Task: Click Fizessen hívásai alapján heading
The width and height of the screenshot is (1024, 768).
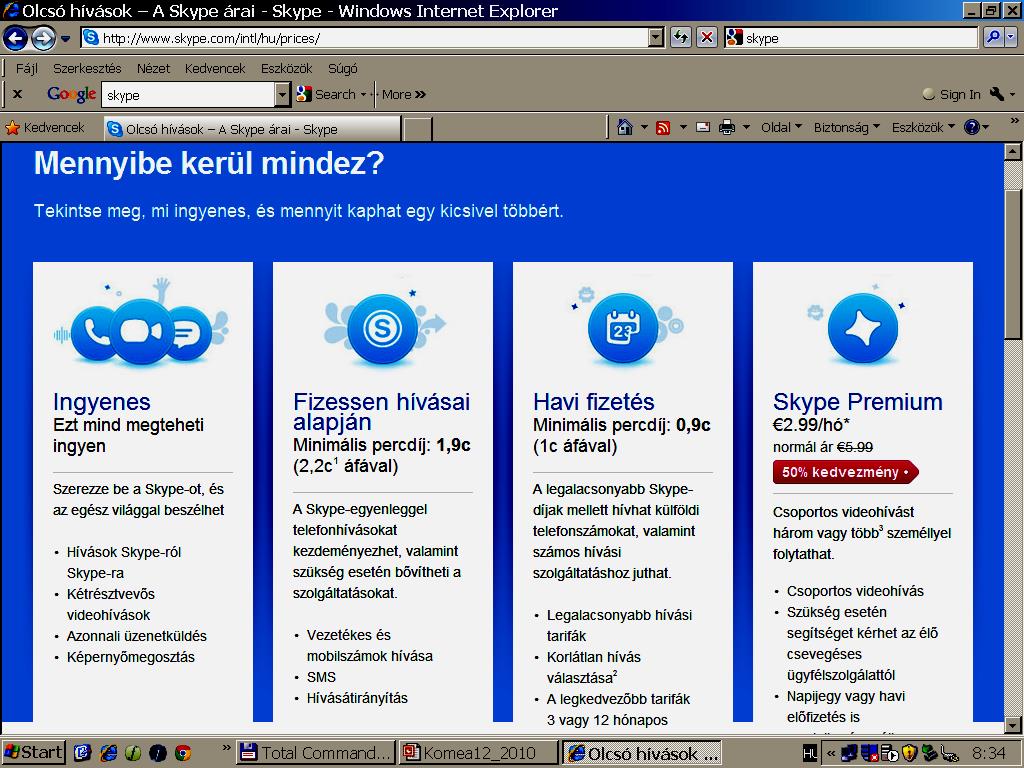Action: [x=381, y=411]
